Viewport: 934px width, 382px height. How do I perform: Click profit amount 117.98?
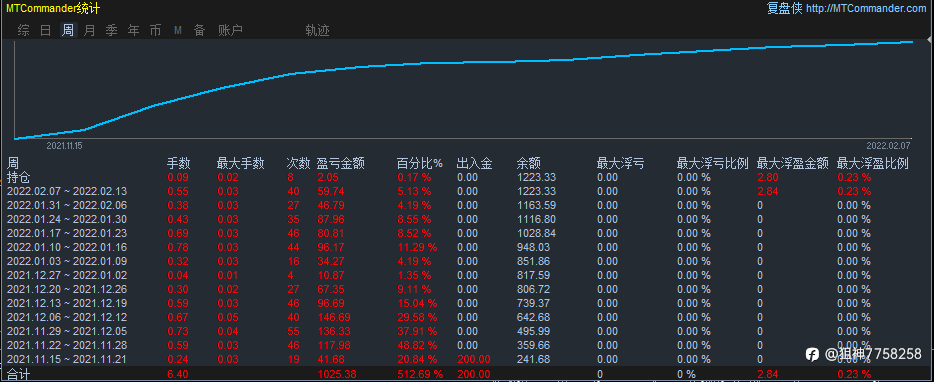334,345
